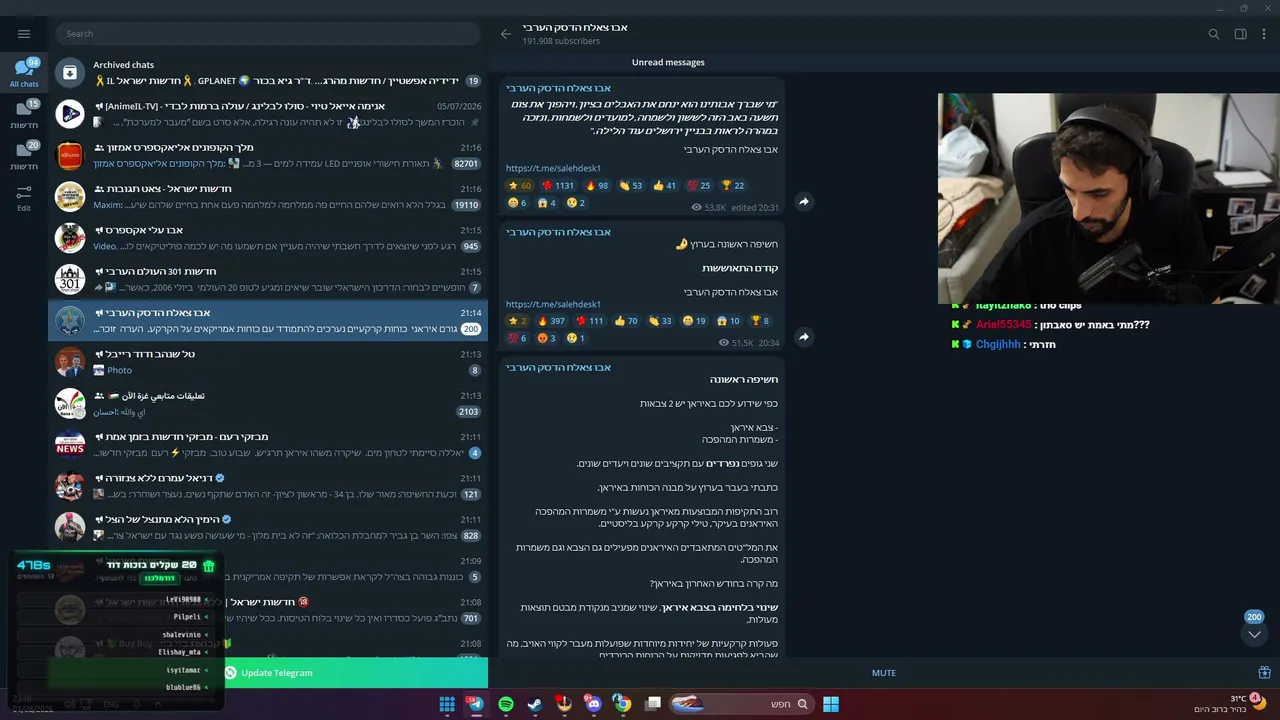Open the Archived chats row
The height and width of the screenshot is (720, 1280).
[x=268, y=72]
